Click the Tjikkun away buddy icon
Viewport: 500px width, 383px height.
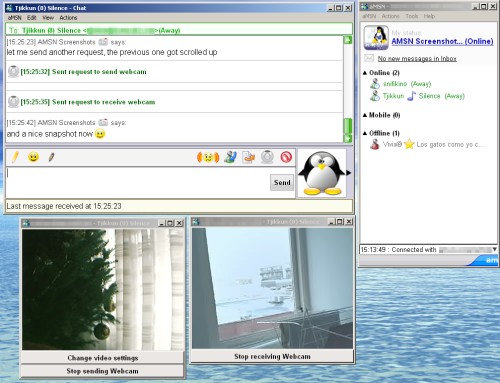click(x=375, y=96)
